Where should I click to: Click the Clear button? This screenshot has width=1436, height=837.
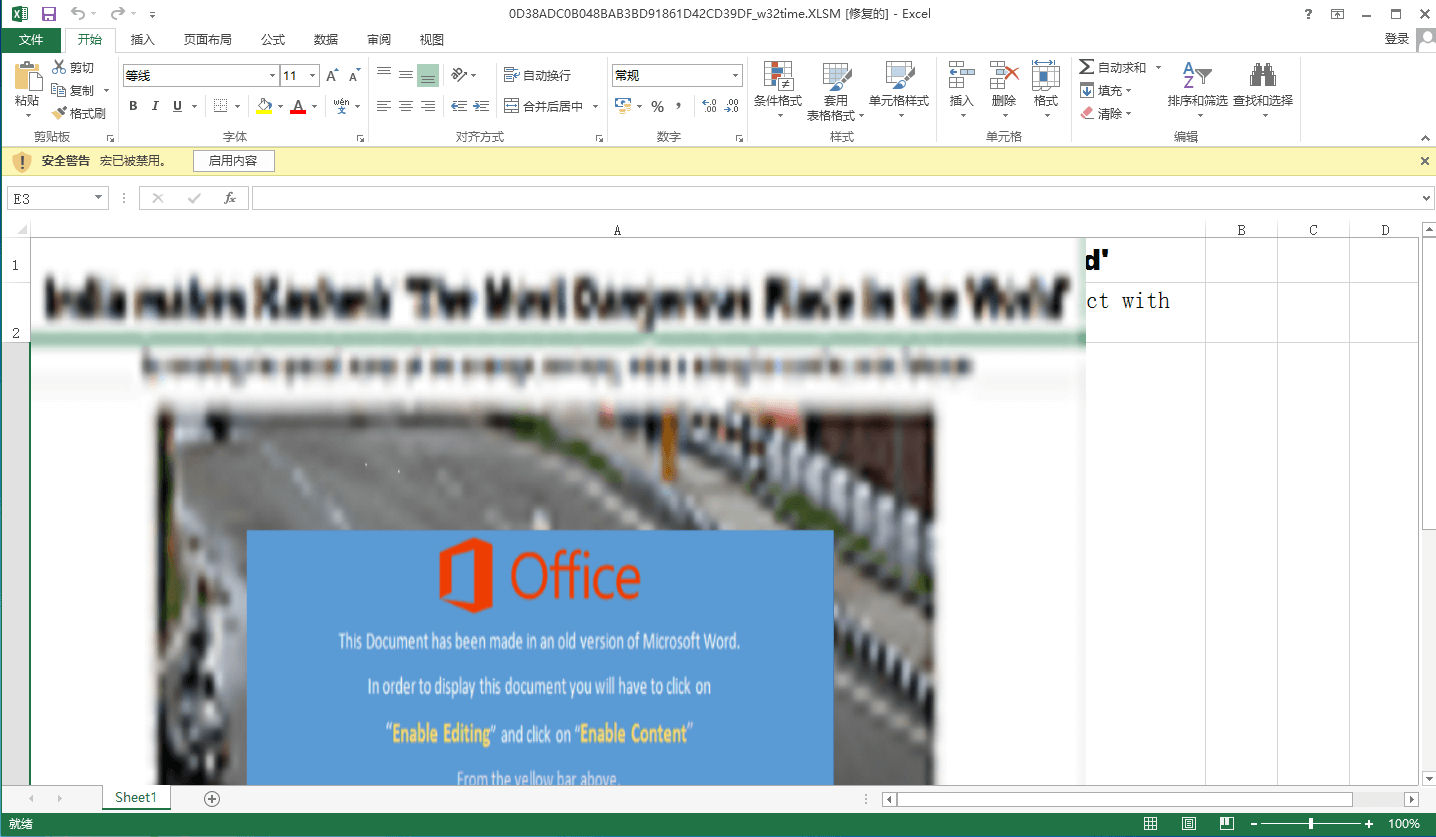coord(1106,113)
